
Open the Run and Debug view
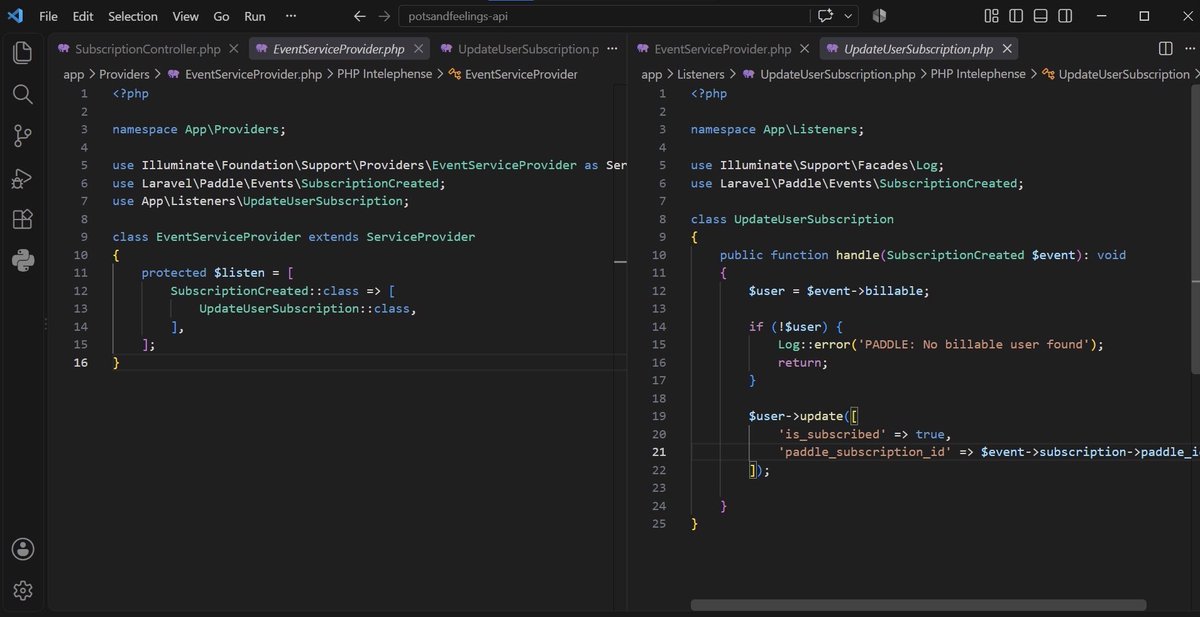[22, 178]
